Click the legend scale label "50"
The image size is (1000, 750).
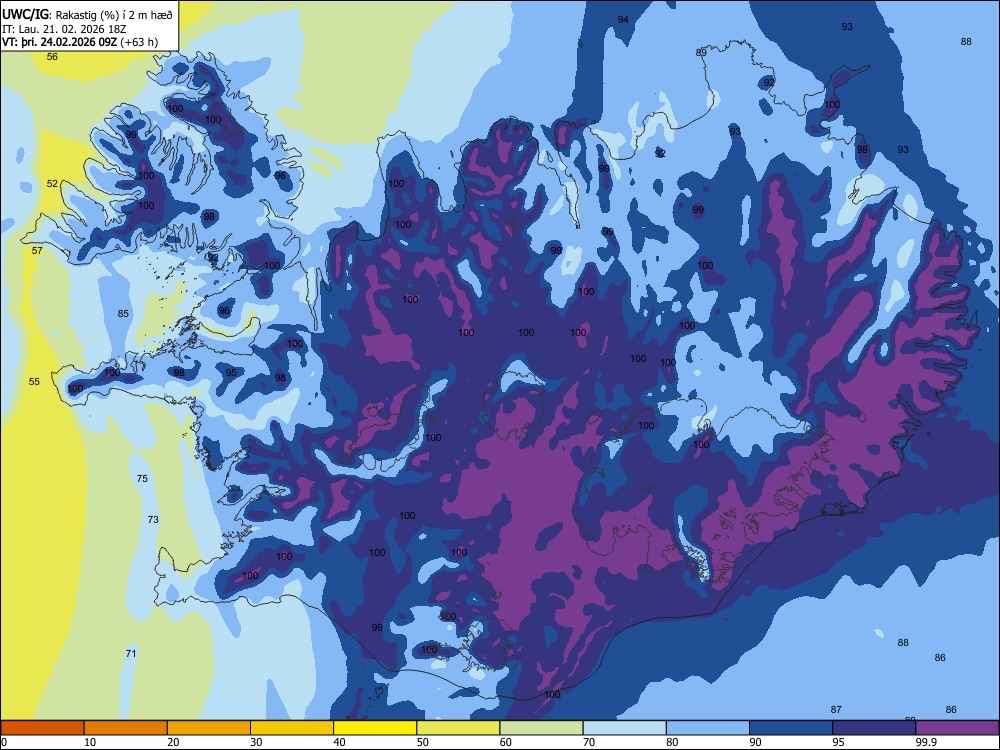(x=422, y=742)
